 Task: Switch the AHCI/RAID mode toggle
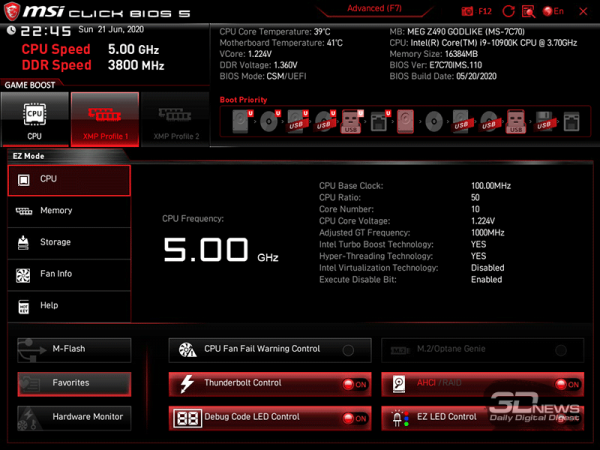coord(565,384)
